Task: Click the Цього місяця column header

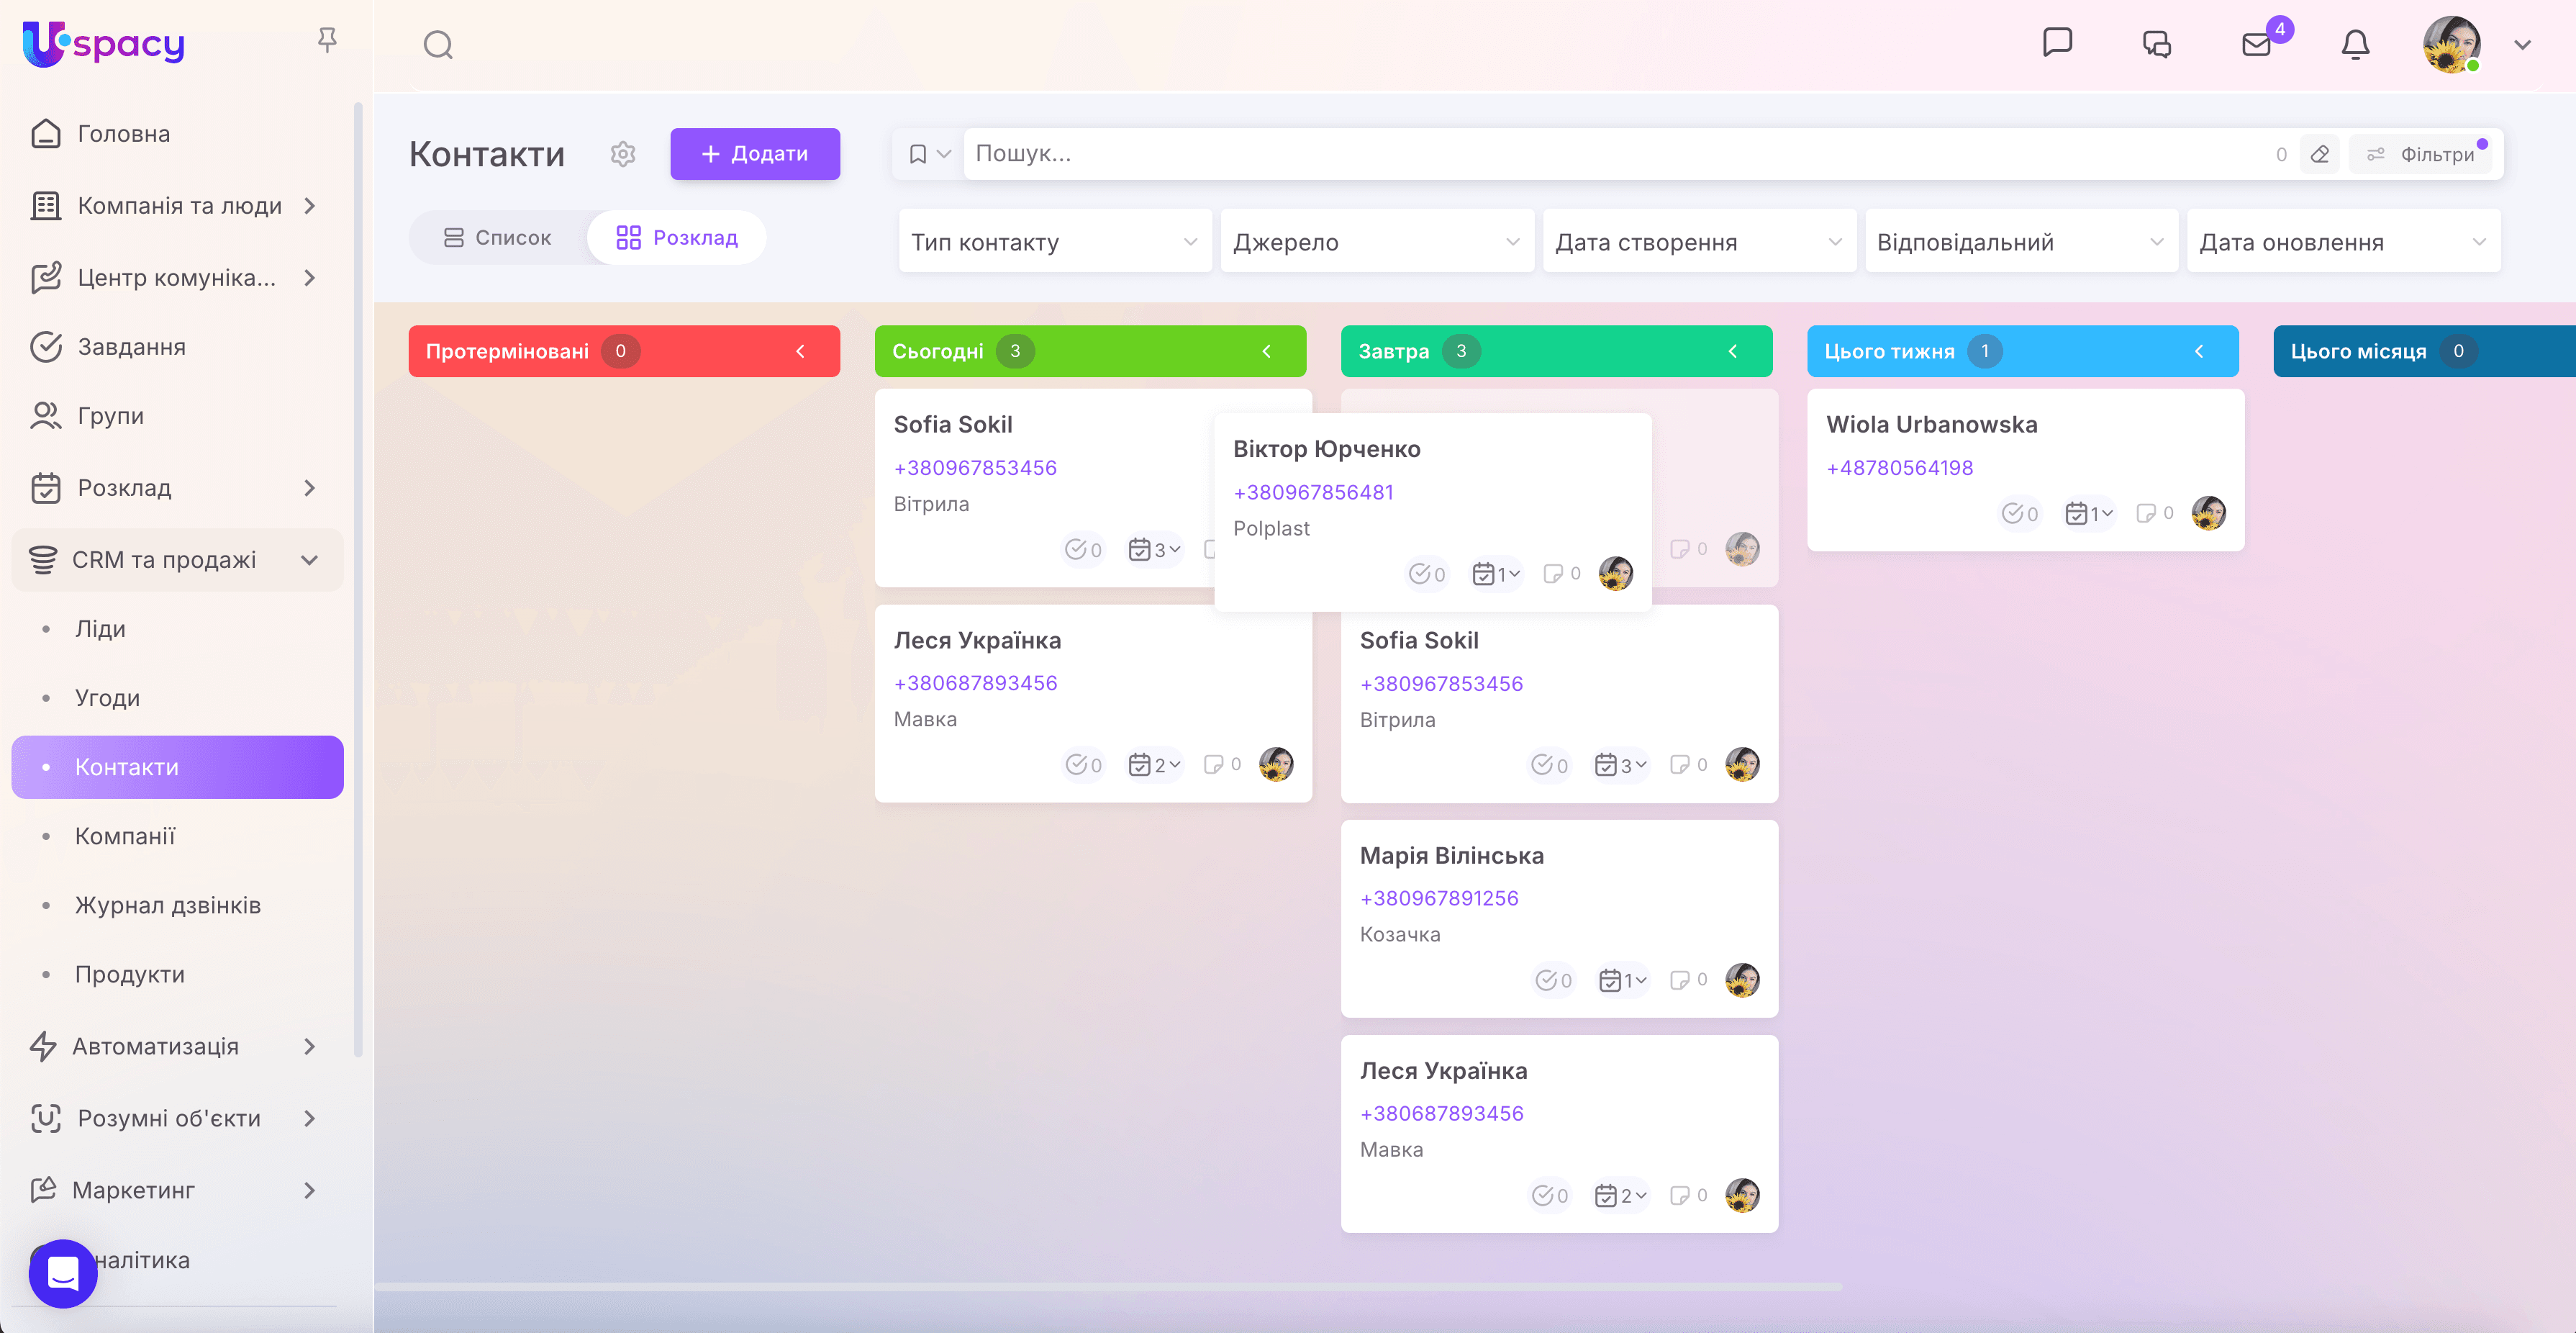Action: 2424,351
